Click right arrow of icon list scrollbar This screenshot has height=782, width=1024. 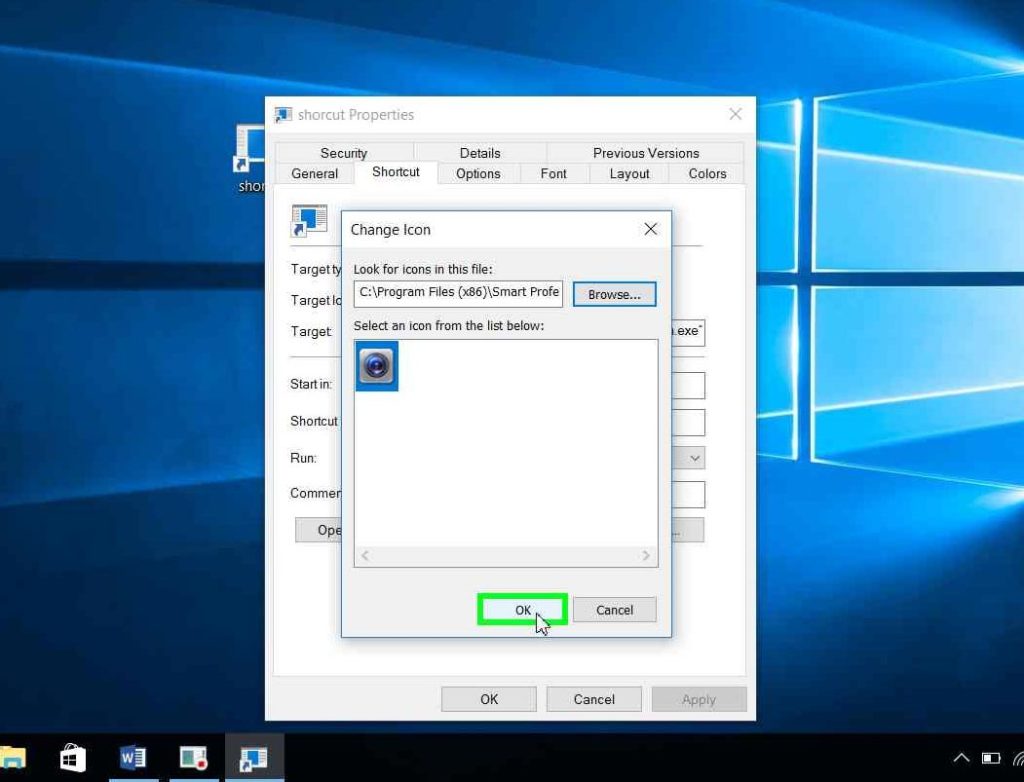(x=646, y=556)
